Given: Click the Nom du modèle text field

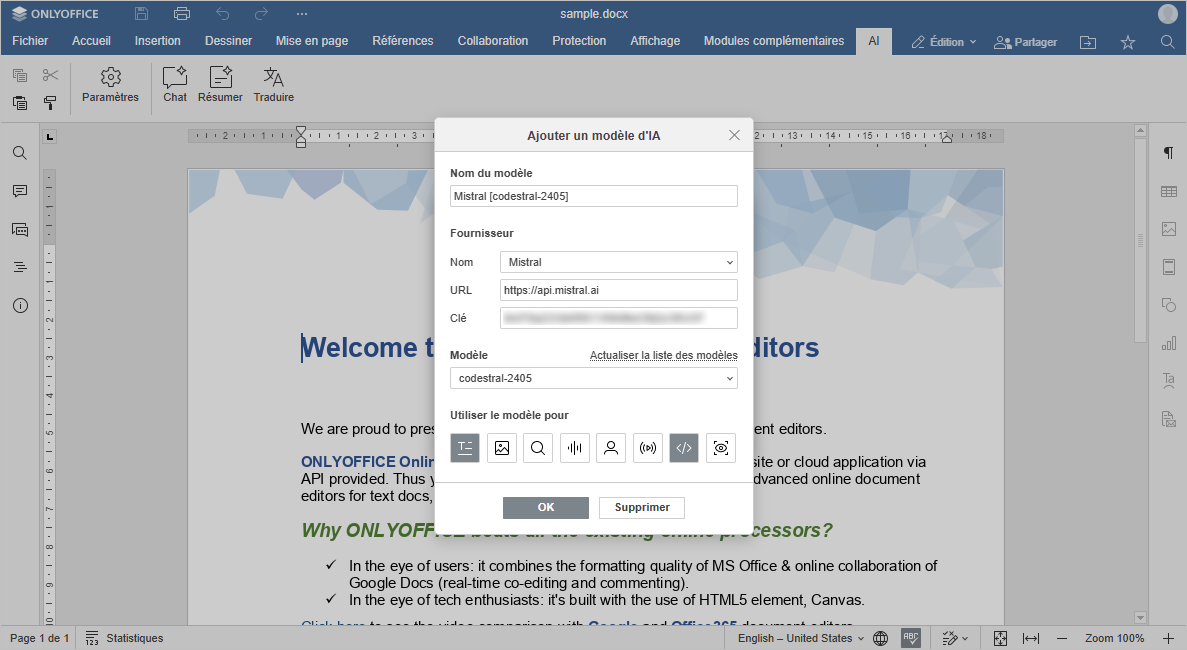Looking at the screenshot, I should (593, 196).
